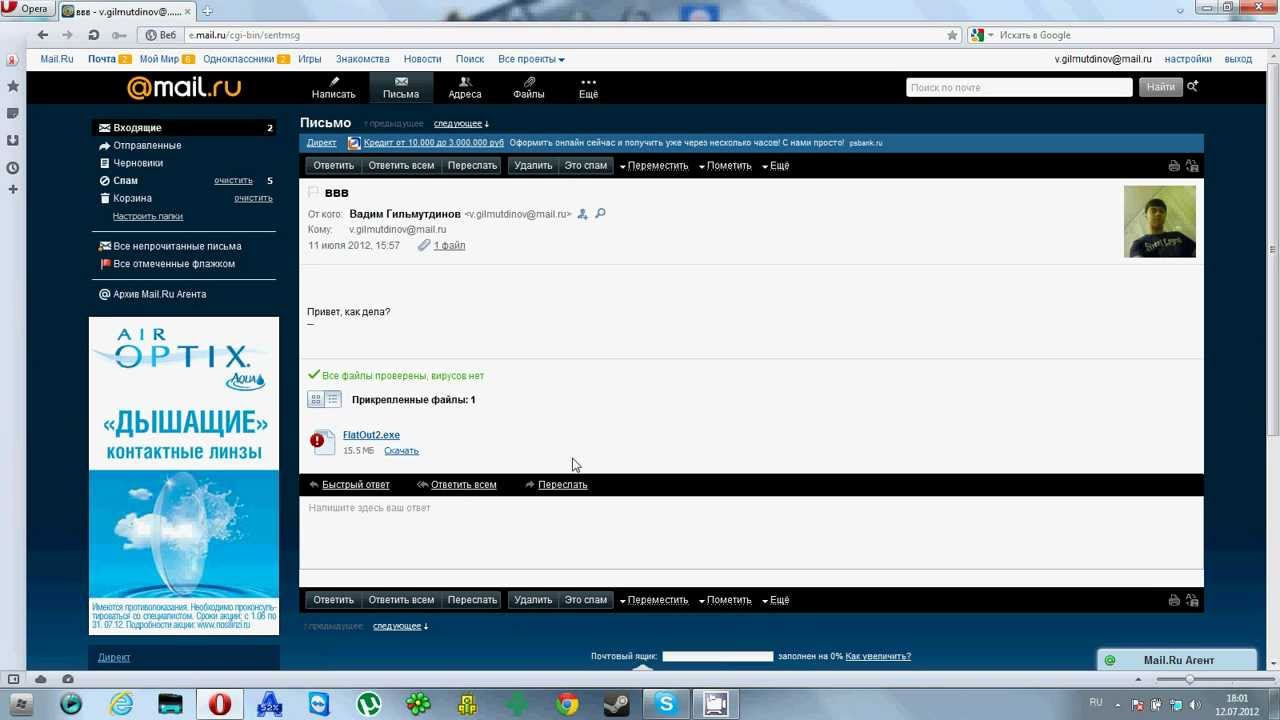Click the advanced search magnifier icon

click(x=1192, y=87)
